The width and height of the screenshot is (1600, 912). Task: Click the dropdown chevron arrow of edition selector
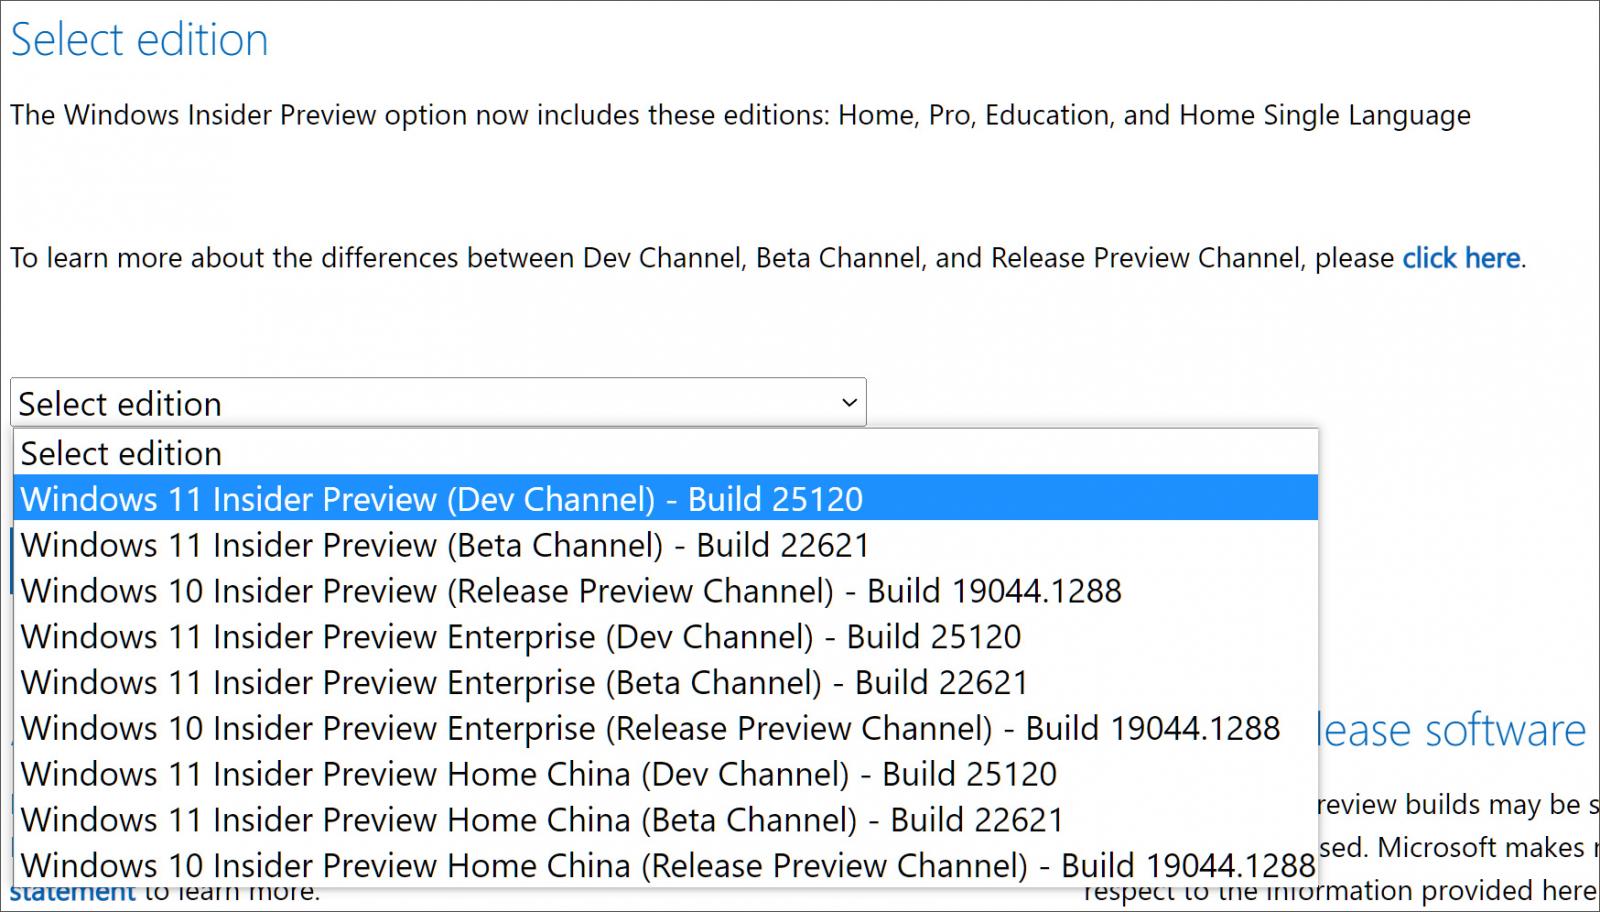(849, 403)
